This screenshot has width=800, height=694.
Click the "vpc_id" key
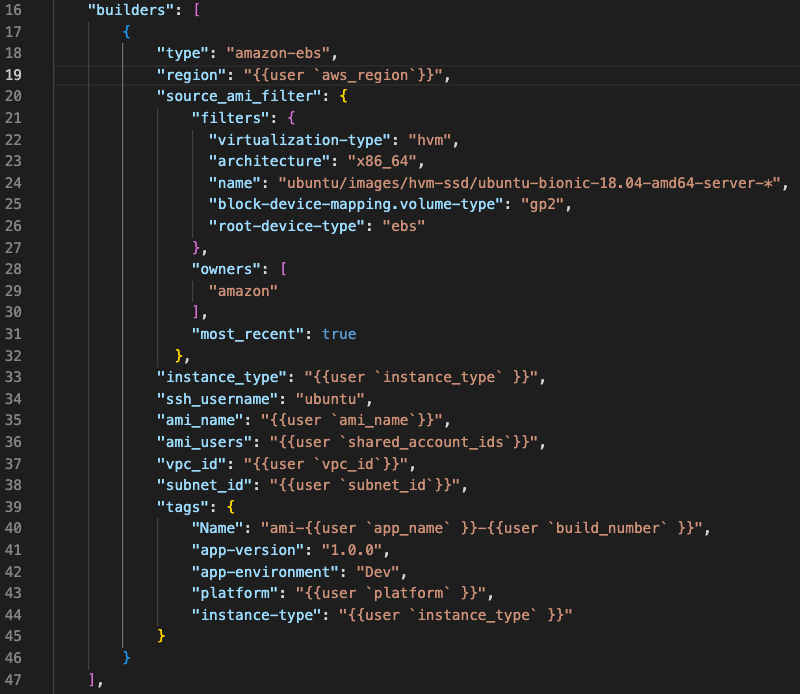[x=191, y=463]
